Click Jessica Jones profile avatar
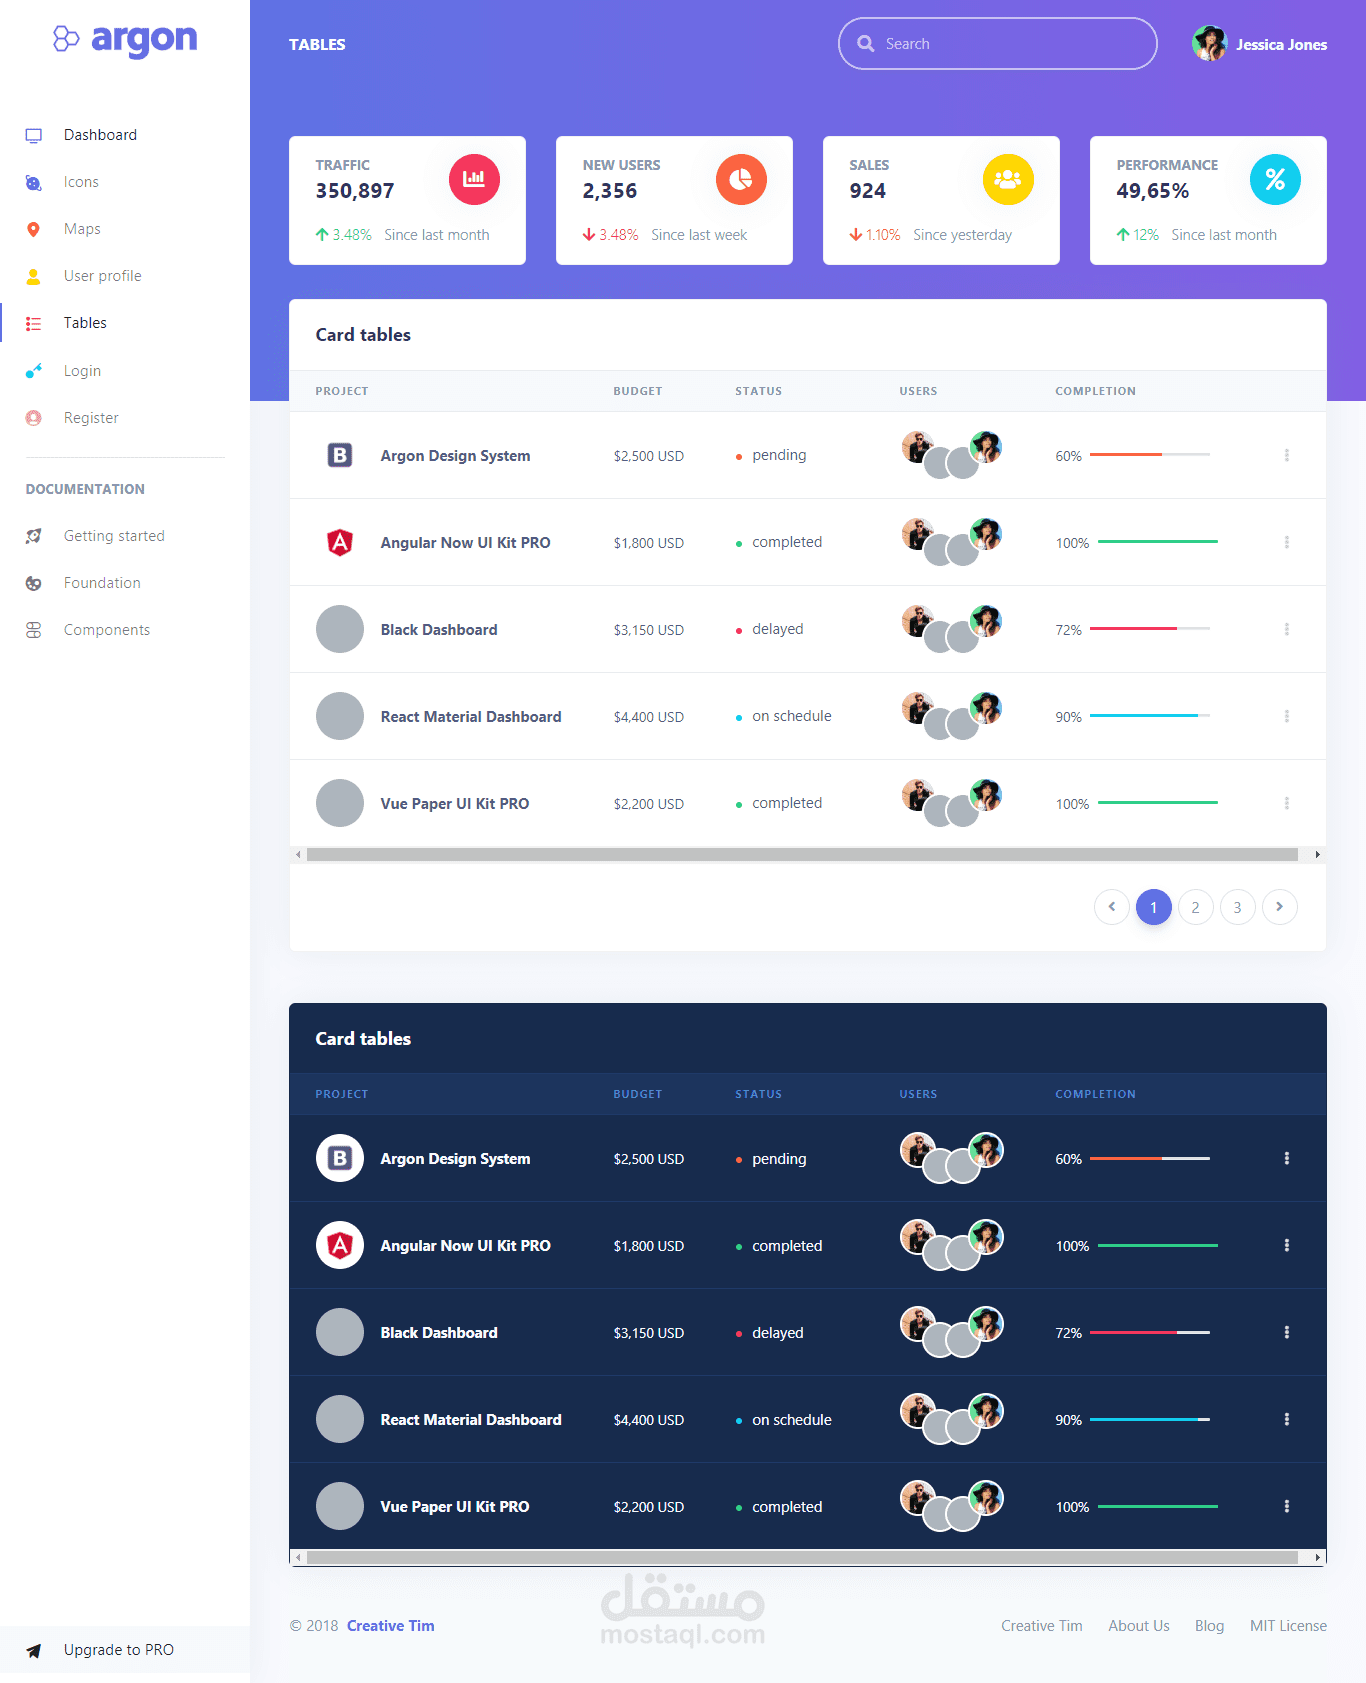Image resolution: width=1366 pixels, height=1683 pixels. (x=1210, y=44)
